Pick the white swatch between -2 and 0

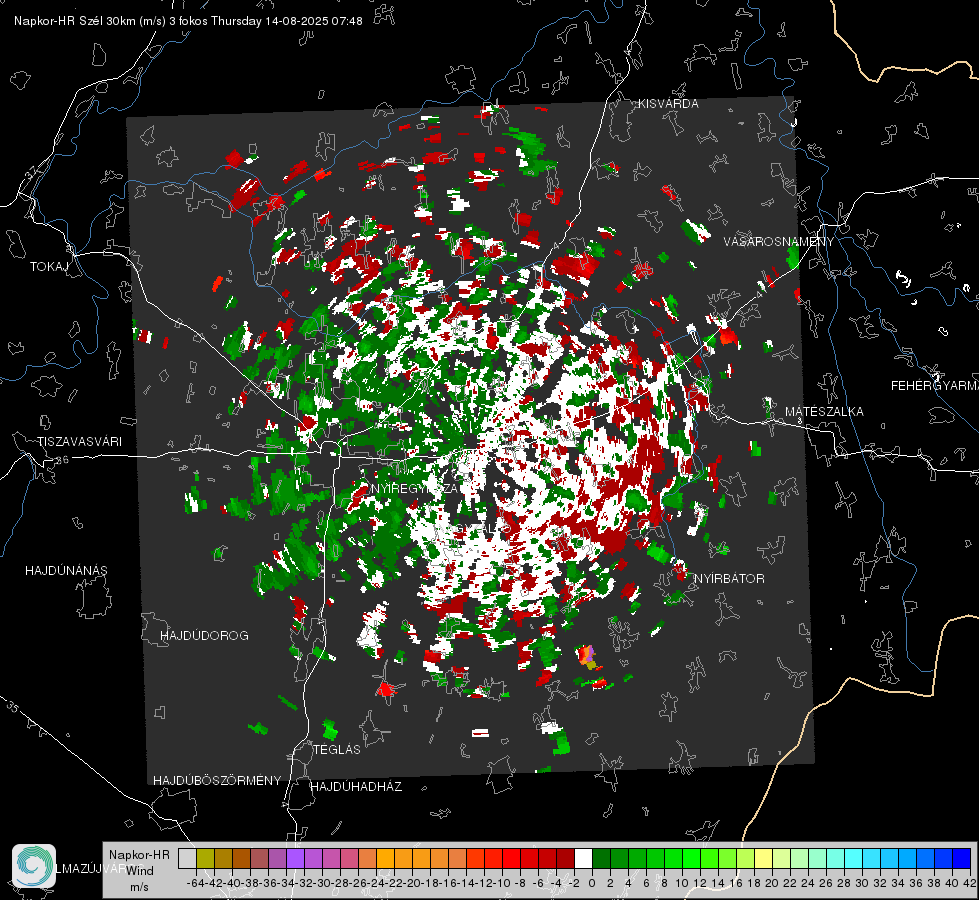pyautogui.click(x=583, y=859)
